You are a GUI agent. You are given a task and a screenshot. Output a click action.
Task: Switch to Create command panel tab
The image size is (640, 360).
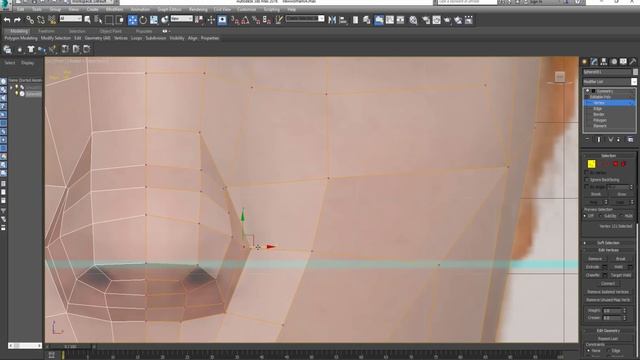pos(584,62)
